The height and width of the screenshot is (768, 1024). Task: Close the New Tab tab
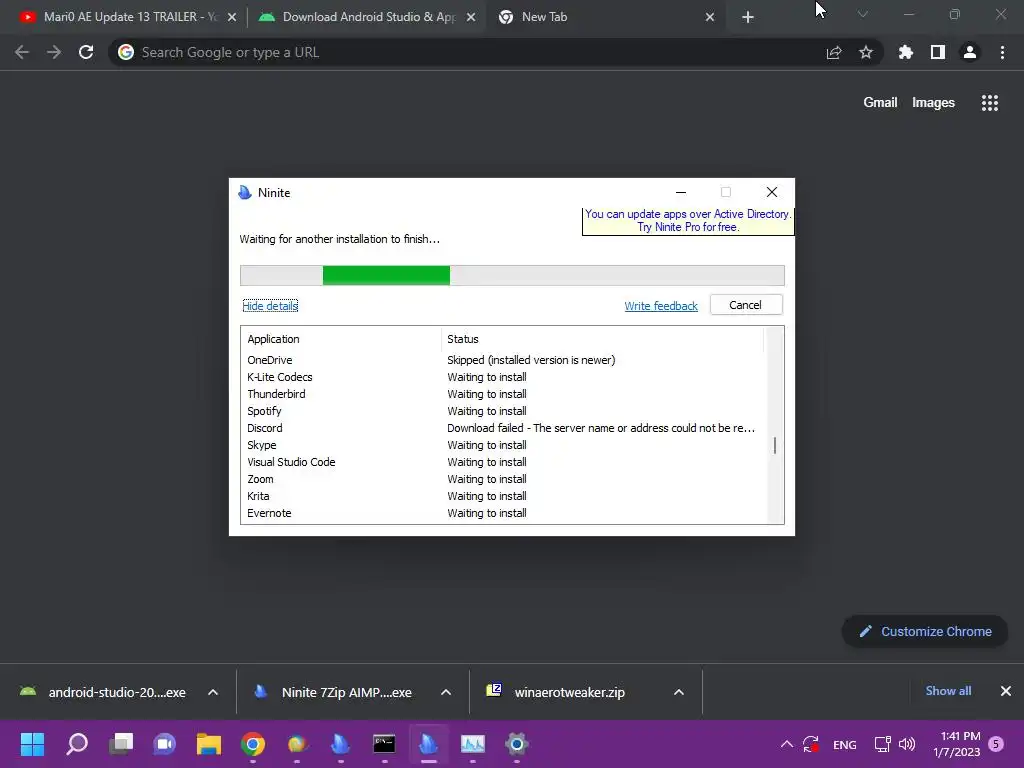click(x=710, y=18)
